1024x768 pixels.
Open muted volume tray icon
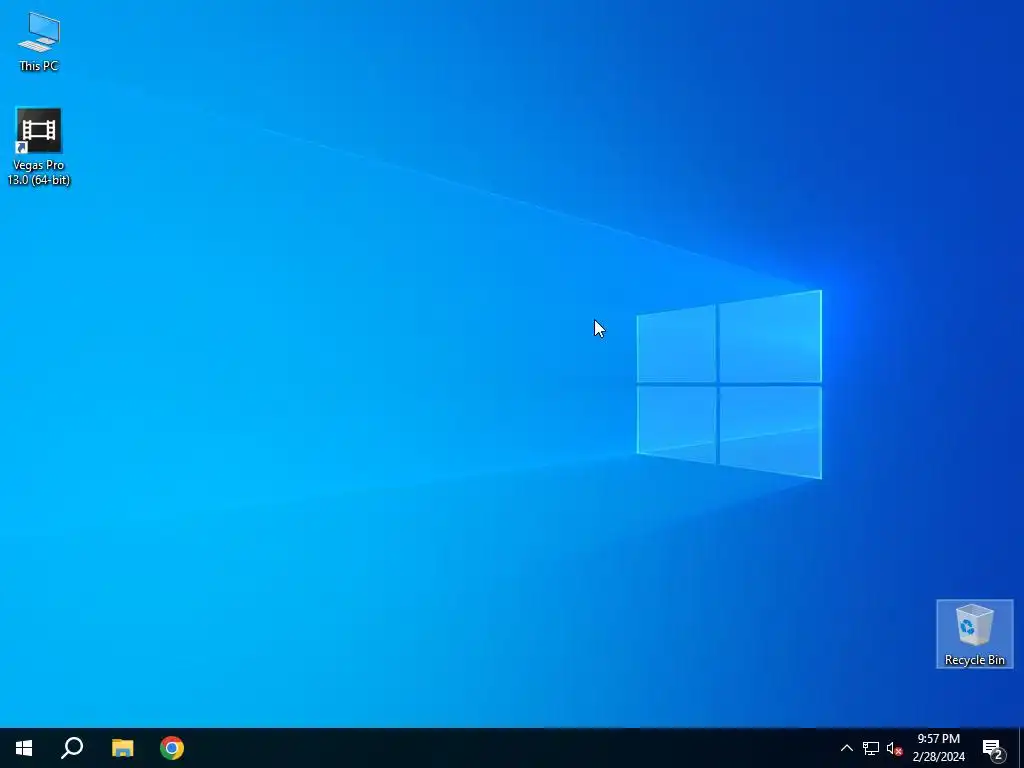[x=894, y=748]
